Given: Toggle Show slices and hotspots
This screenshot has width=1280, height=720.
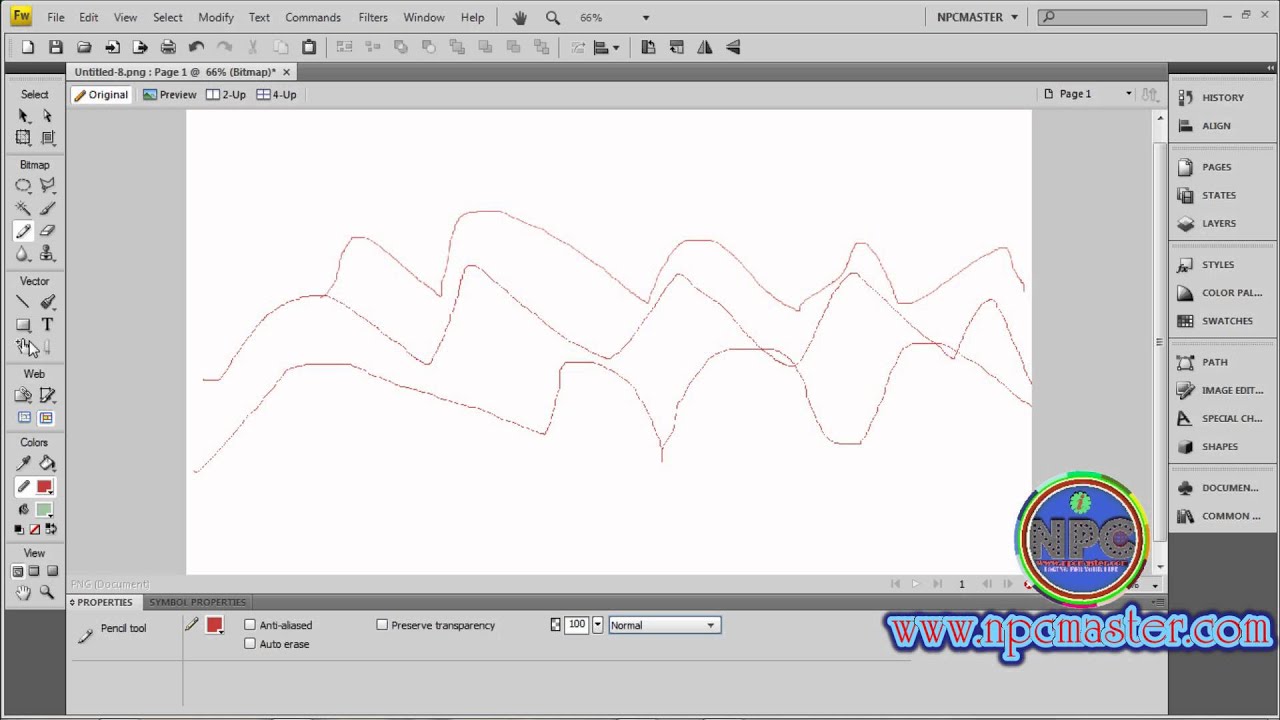Looking at the screenshot, I should point(46,418).
